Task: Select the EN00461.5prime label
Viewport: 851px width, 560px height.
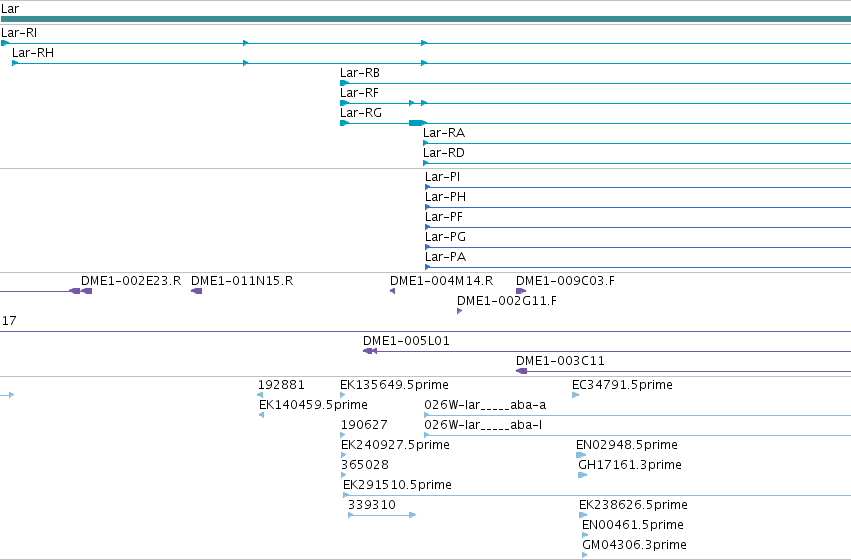Action: coord(633,525)
